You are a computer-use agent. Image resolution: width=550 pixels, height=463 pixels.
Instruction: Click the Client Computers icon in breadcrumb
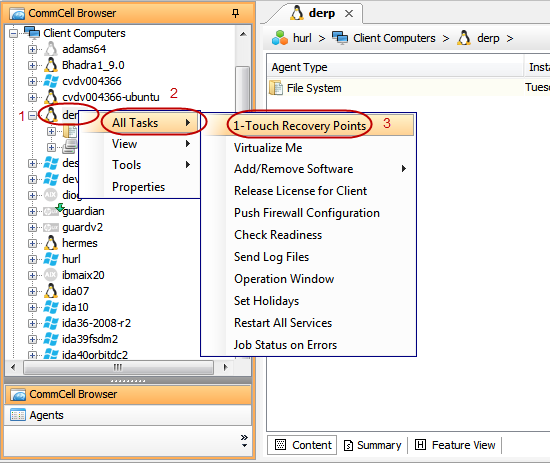(340, 38)
